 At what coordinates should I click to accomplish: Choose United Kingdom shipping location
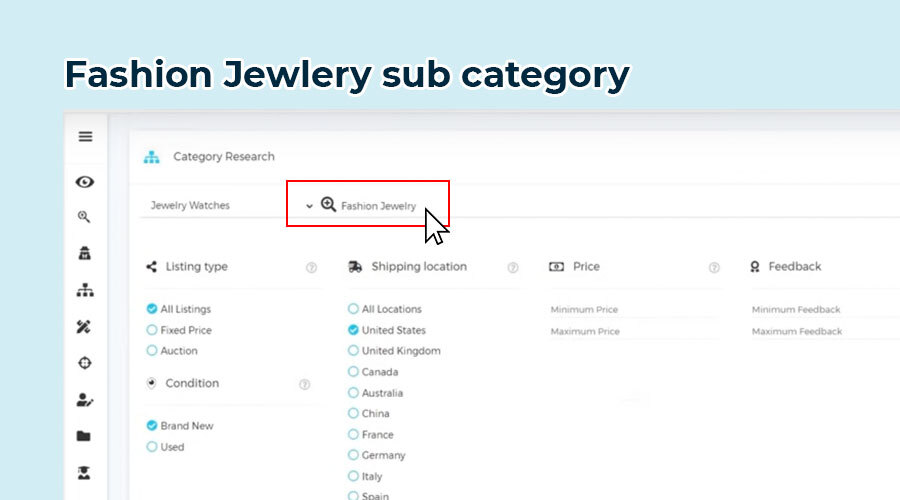(x=354, y=351)
